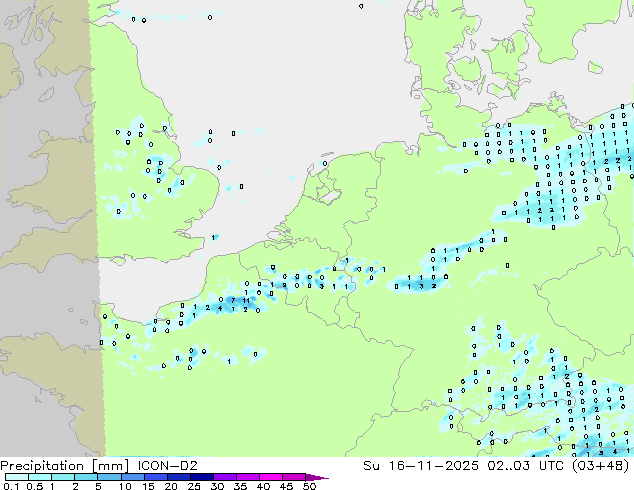This screenshot has height=490, width=634.
Task: Select the '16-11-2025' date text
Action: tap(433, 466)
